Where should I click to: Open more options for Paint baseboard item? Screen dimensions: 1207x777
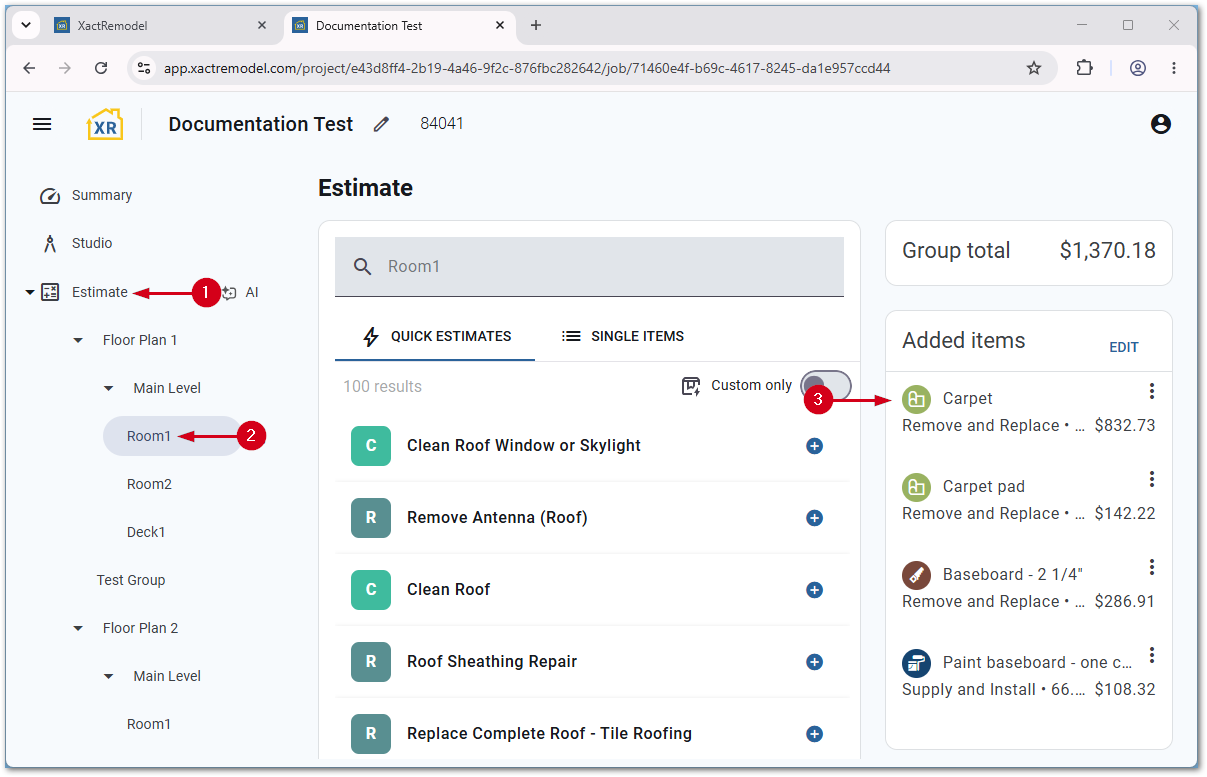point(1152,655)
